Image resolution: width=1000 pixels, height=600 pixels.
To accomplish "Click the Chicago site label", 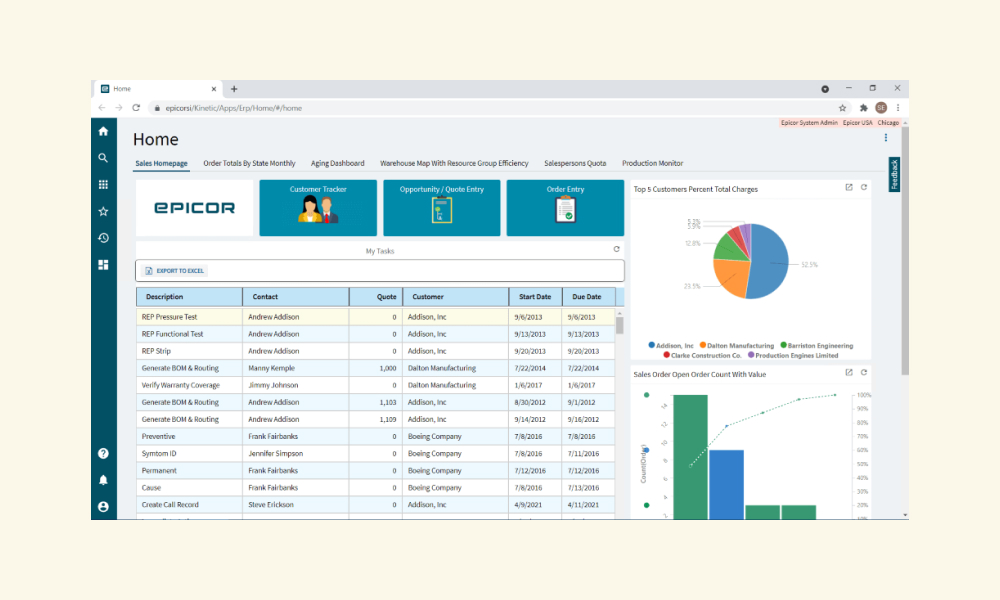I will [x=888, y=122].
